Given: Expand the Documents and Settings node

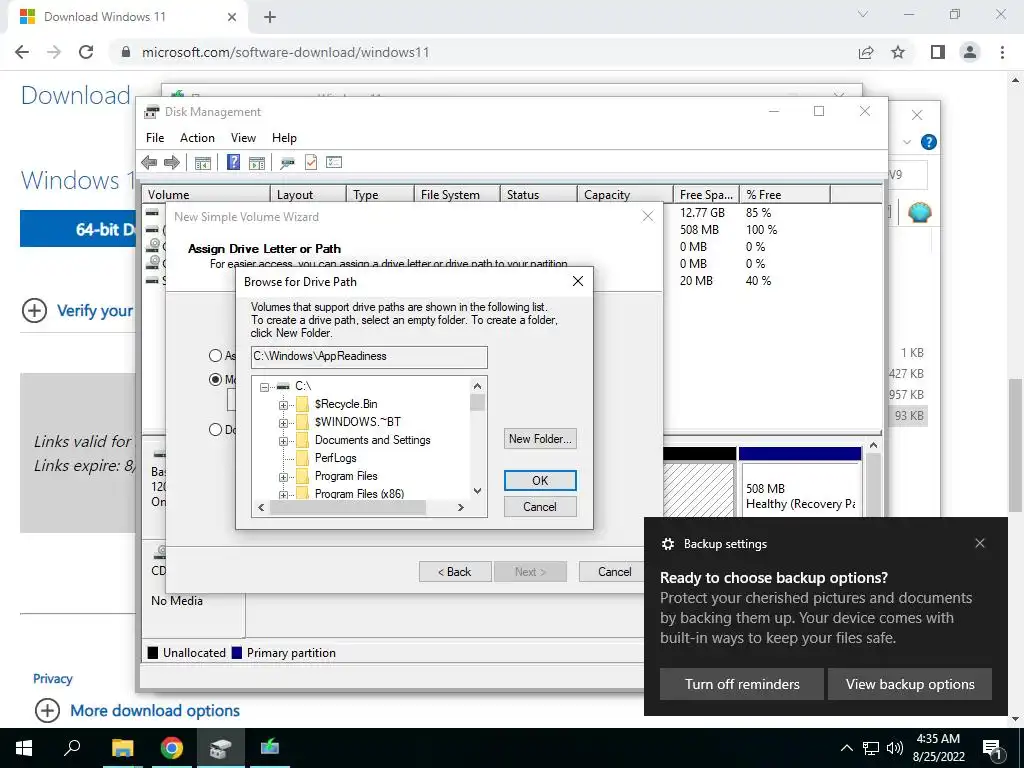Looking at the screenshot, I should [283, 441].
